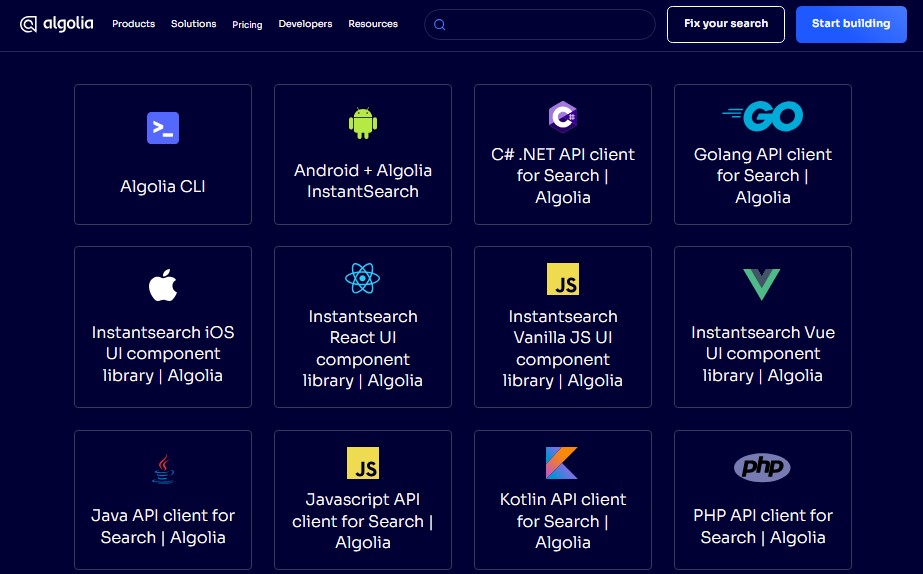Open Instantsearch Vanilla JS UI library text
This screenshot has height=574, width=923.
[x=563, y=349]
